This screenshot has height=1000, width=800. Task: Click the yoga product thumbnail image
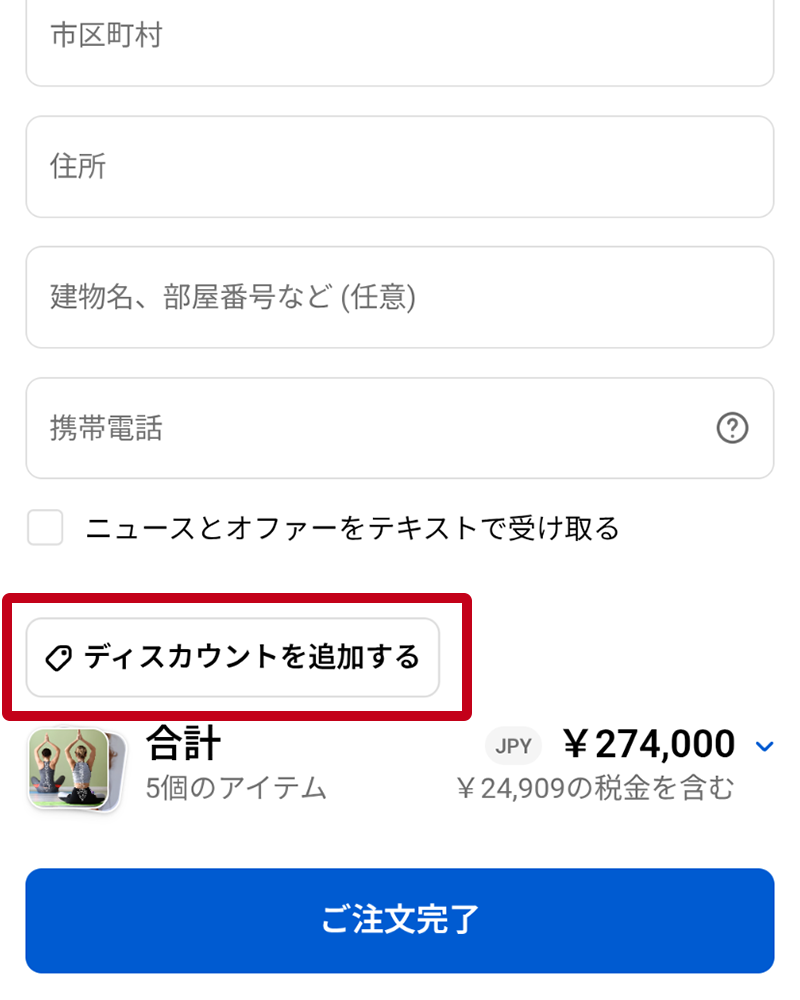click(68, 768)
